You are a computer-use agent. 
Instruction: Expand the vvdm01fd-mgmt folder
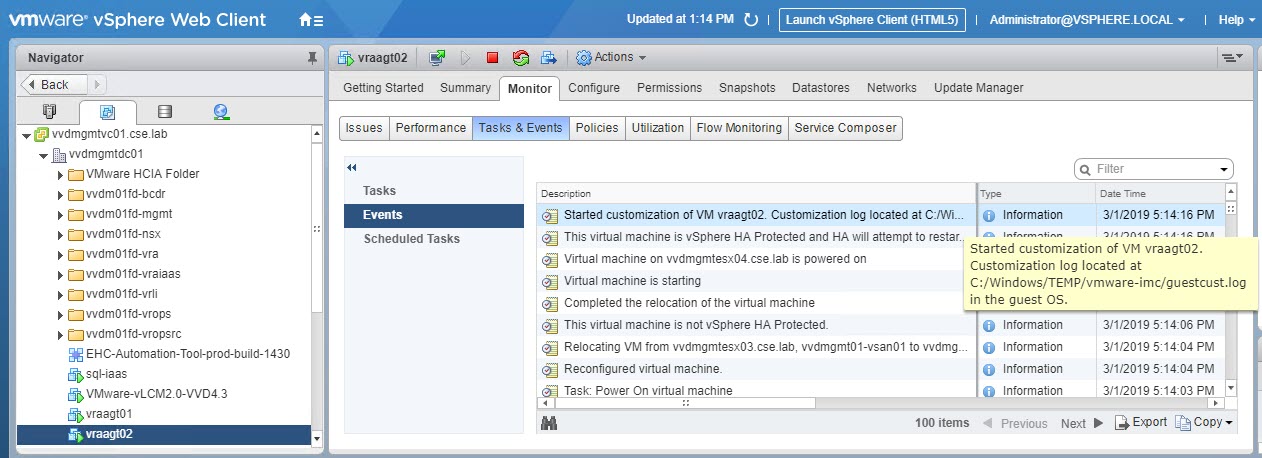[x=61, y=214]
